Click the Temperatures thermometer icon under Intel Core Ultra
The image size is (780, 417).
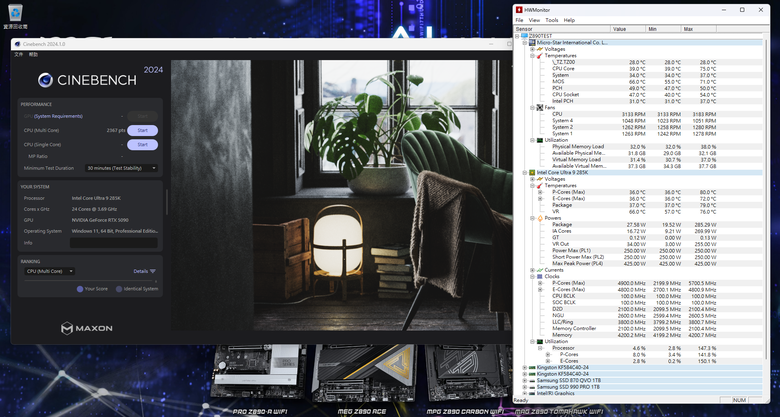point(540,186)
